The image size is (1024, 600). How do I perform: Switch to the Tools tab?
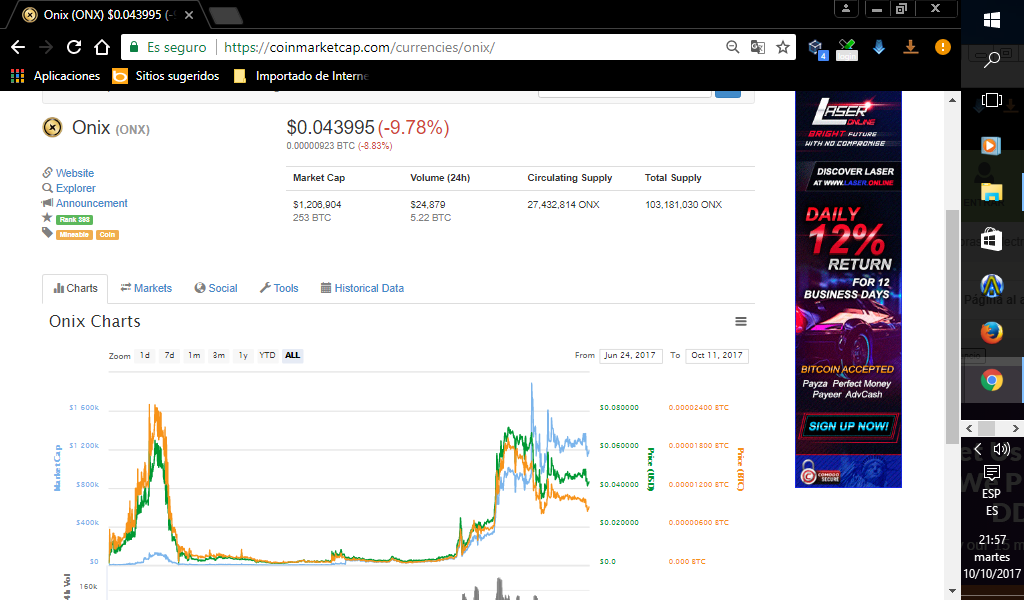coord(279,288)
